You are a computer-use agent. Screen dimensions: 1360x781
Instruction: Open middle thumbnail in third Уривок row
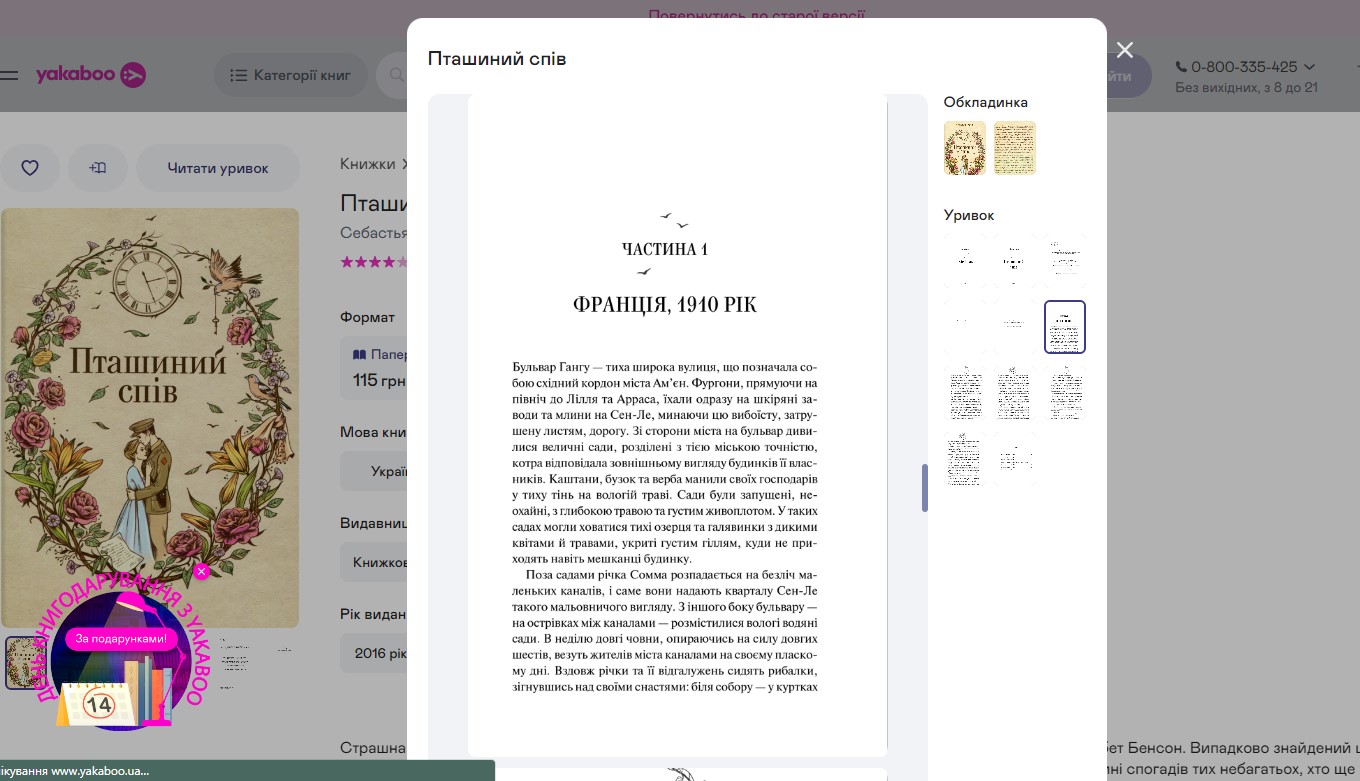click(x=1015, y=393)
